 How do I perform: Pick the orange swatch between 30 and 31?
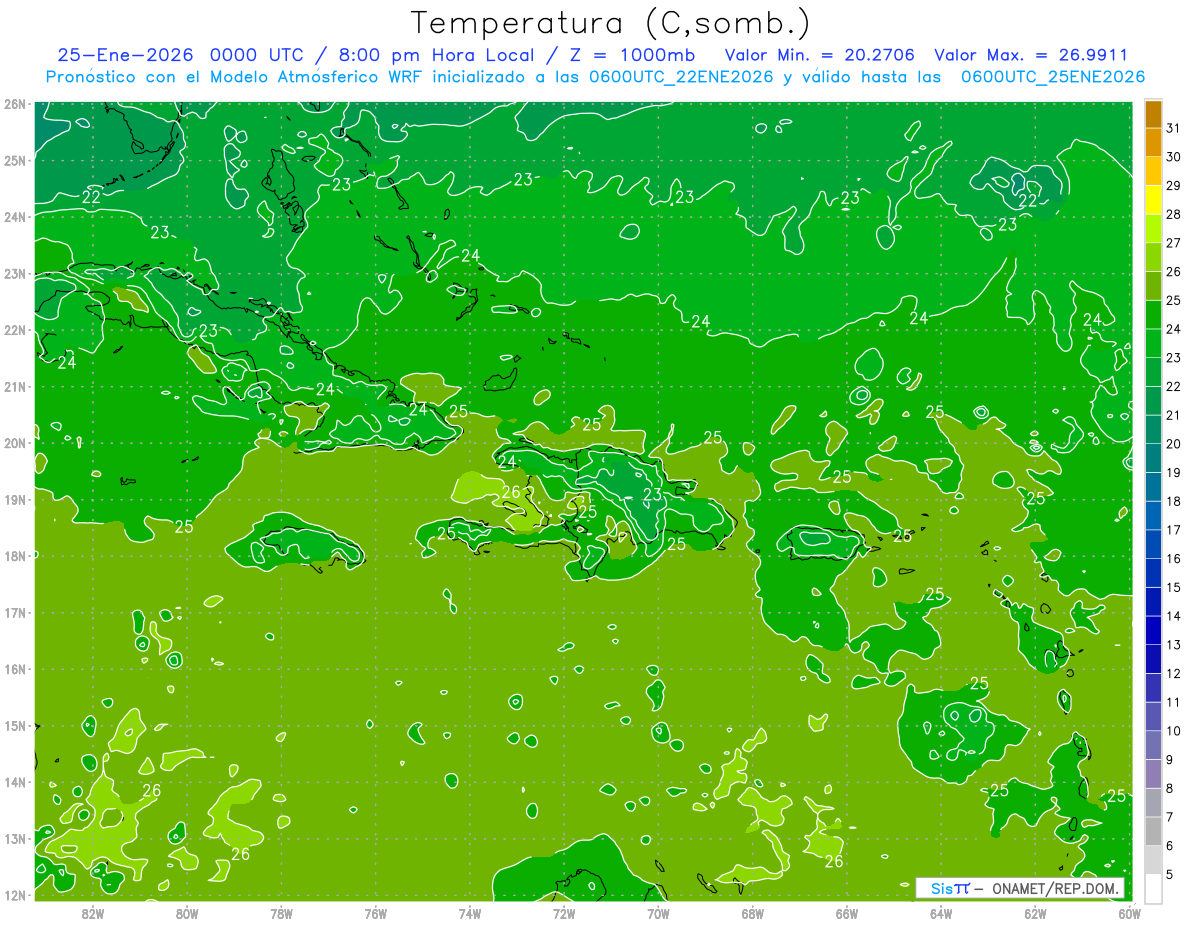click(x=1153, y=143)
